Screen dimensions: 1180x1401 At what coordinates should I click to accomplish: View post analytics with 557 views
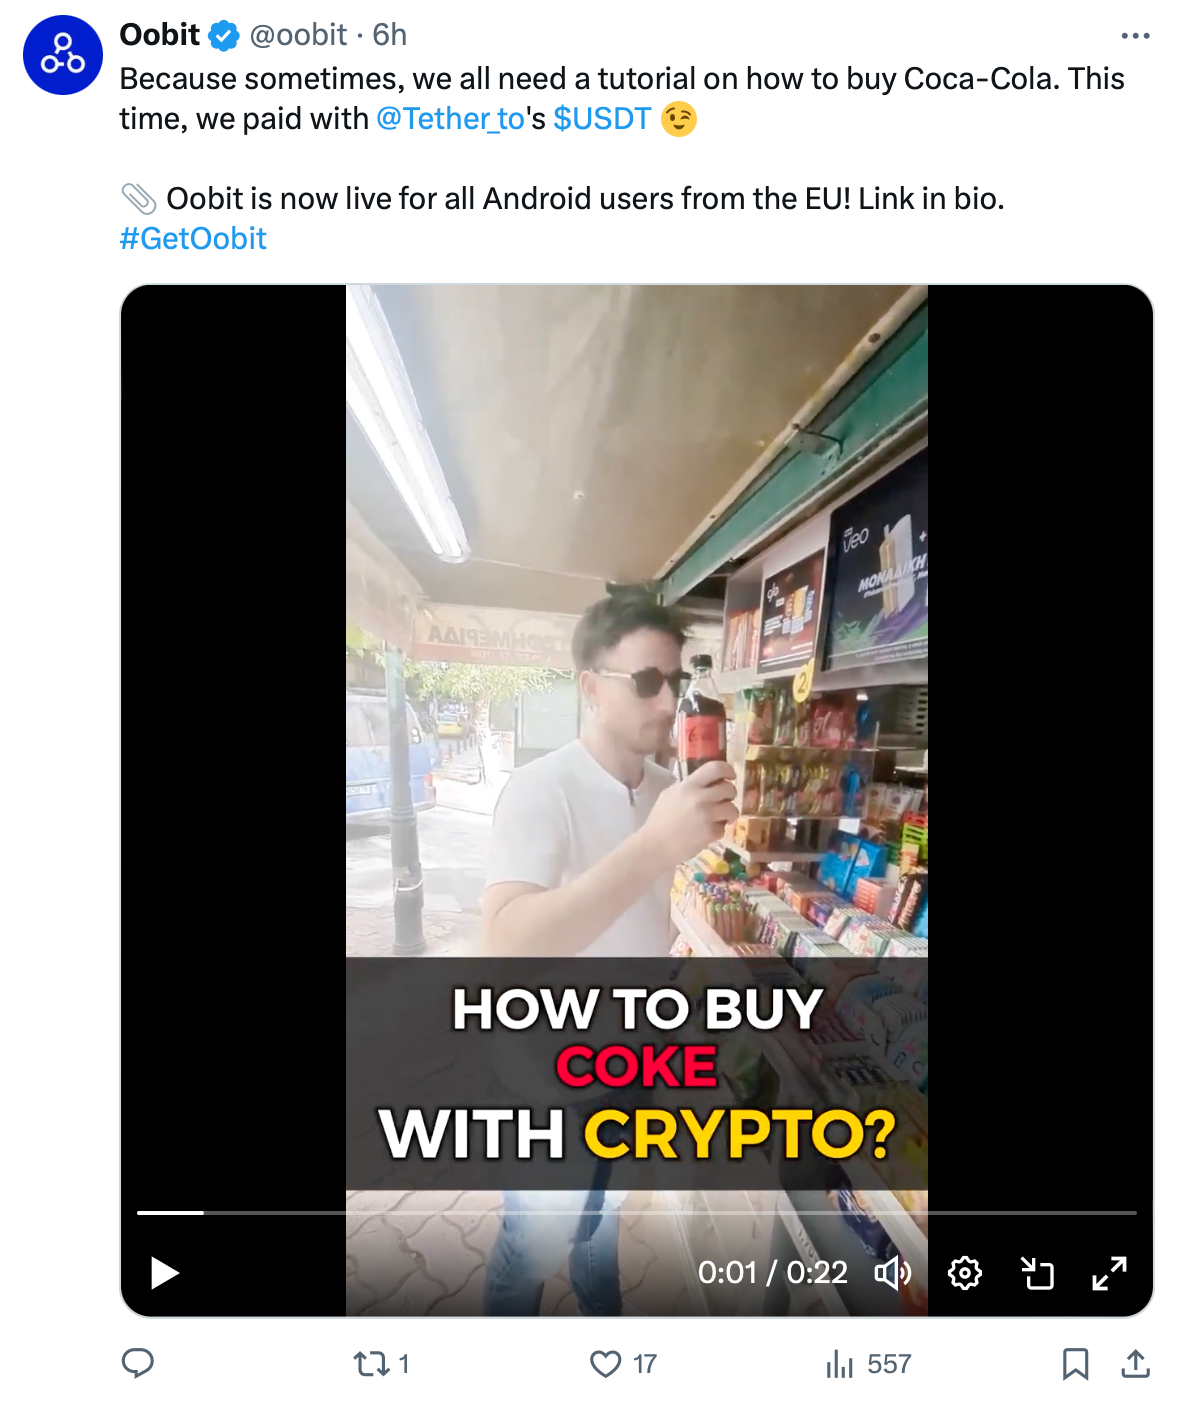[x=868, y=1364]
